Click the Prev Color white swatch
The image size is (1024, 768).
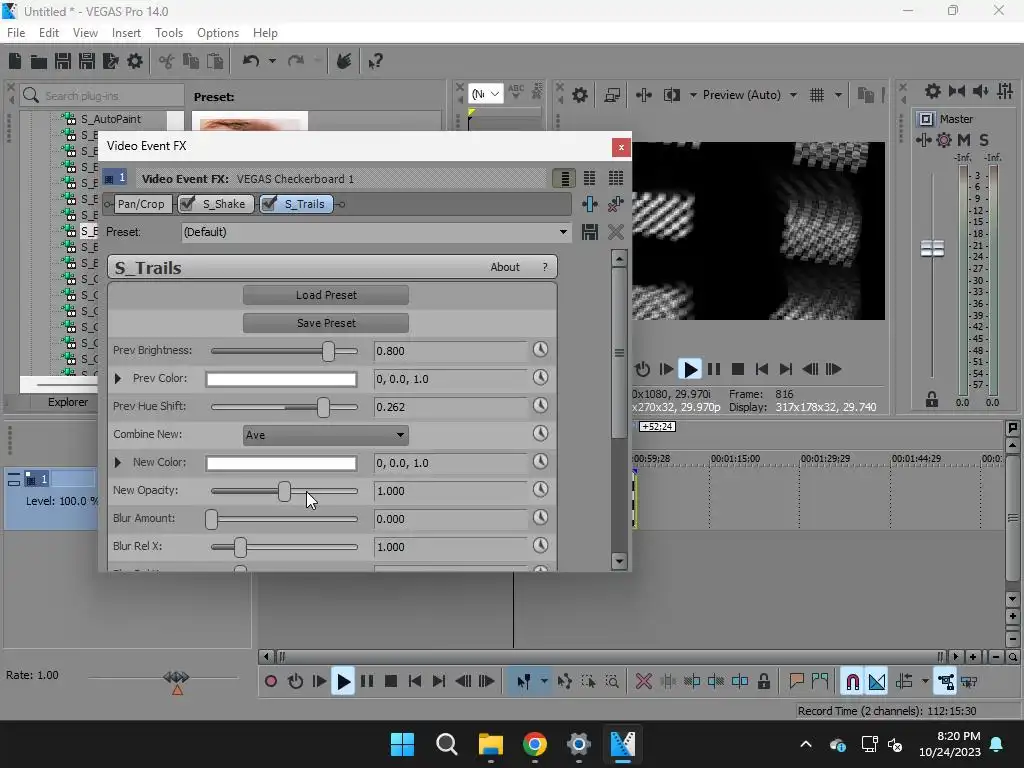tap(281, 379)
